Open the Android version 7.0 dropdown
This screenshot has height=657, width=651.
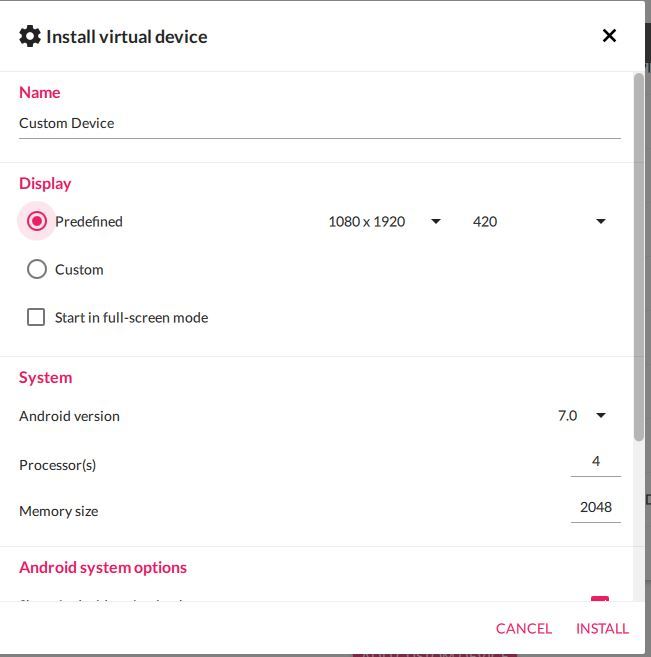click(x=582, y=416)
